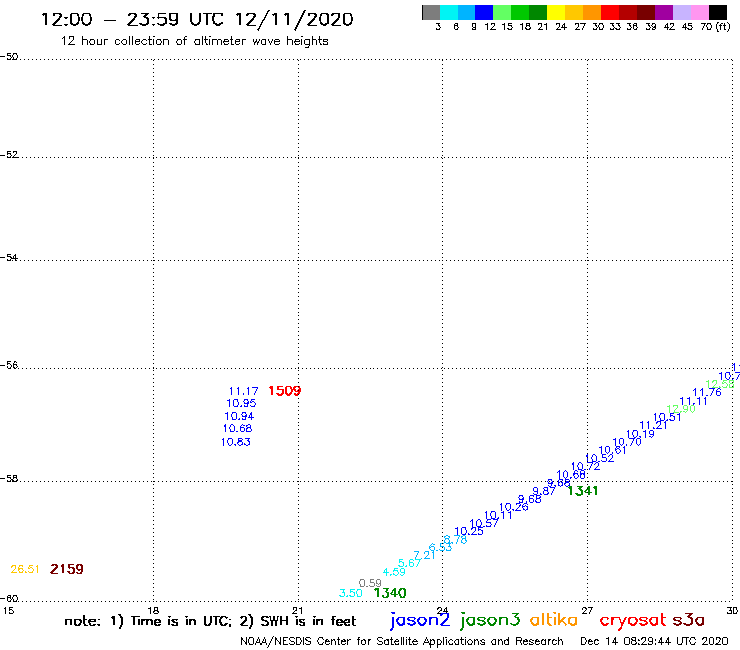Viewport: 740px width, 650px height.
Task: Pick the purple swatch in the color scale
Action: tap(664, 12)
